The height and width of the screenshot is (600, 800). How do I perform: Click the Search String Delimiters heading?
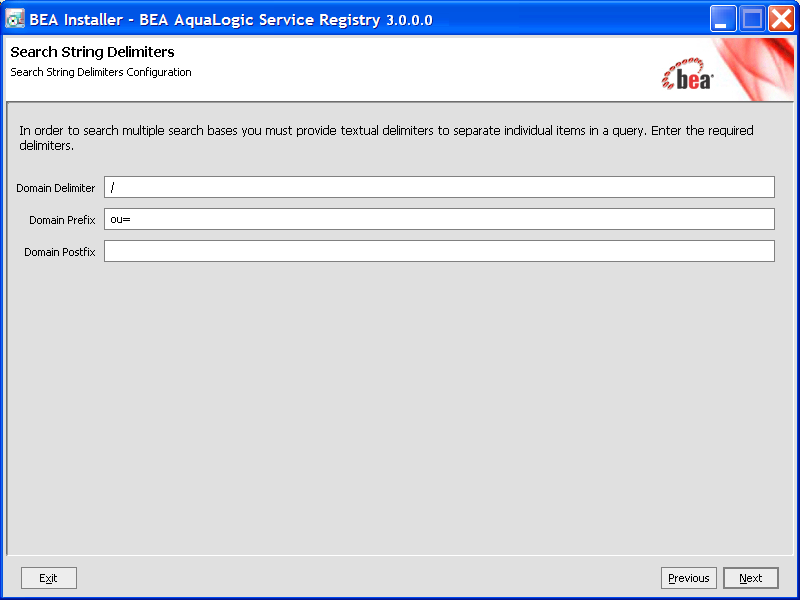(92, 52)
